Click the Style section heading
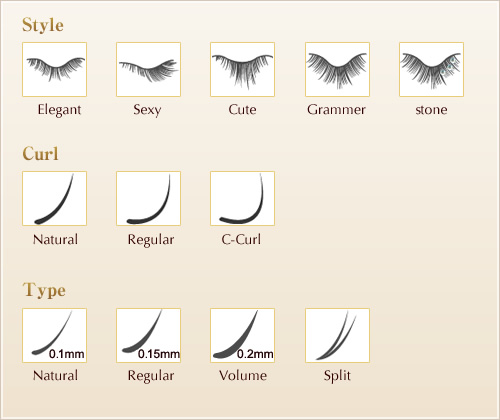This screenshot has width=500, height=420. 43,25
